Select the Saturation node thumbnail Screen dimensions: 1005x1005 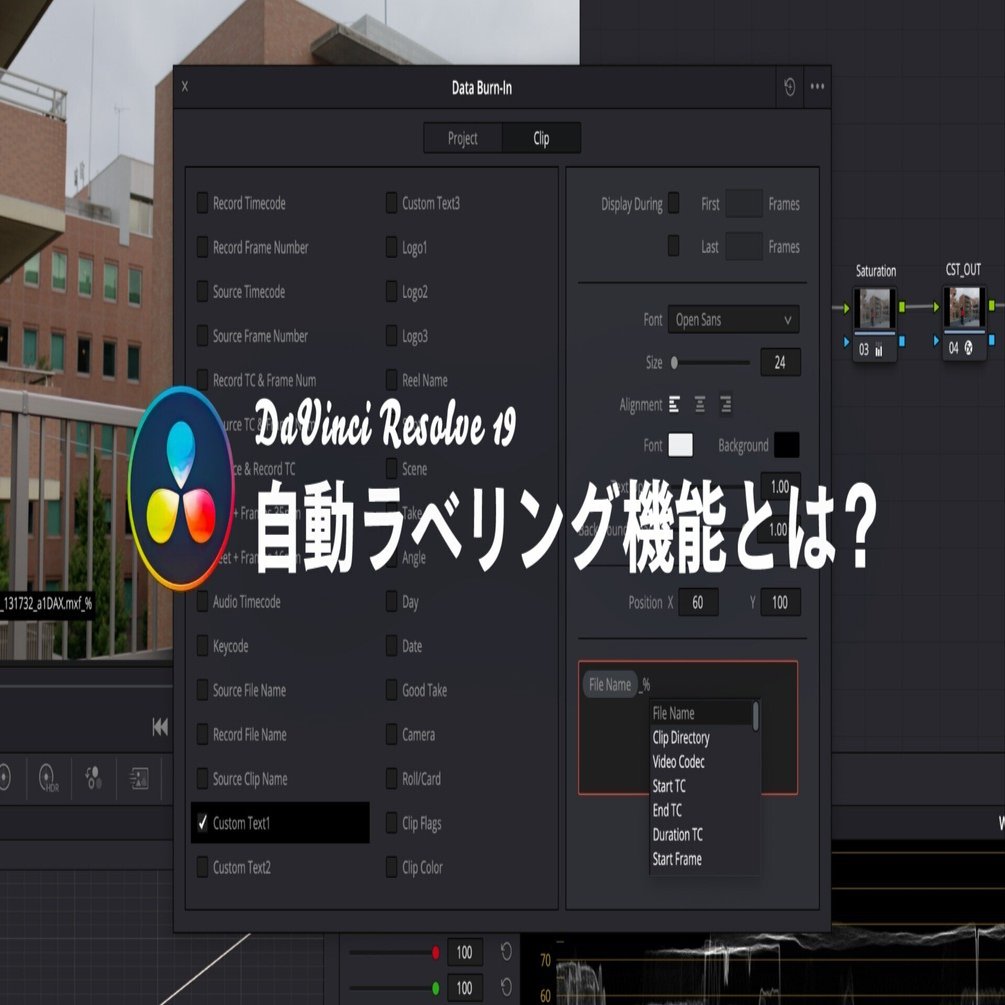pyautogui.click(x=874, y=305)
